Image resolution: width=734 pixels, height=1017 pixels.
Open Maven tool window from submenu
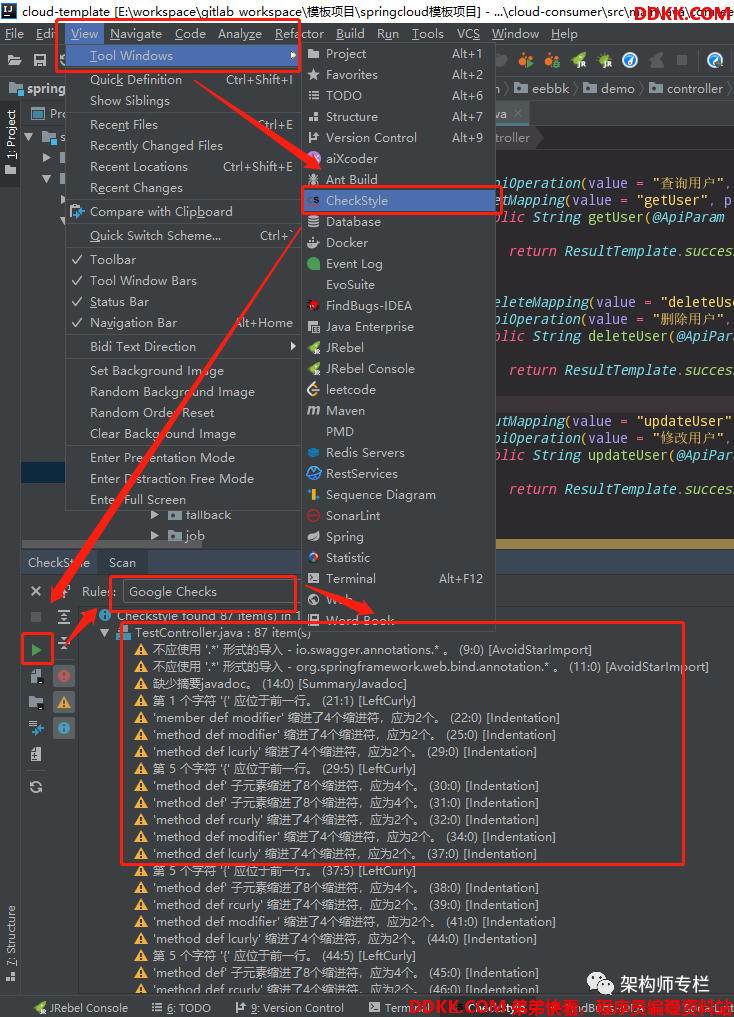[398, 411]
